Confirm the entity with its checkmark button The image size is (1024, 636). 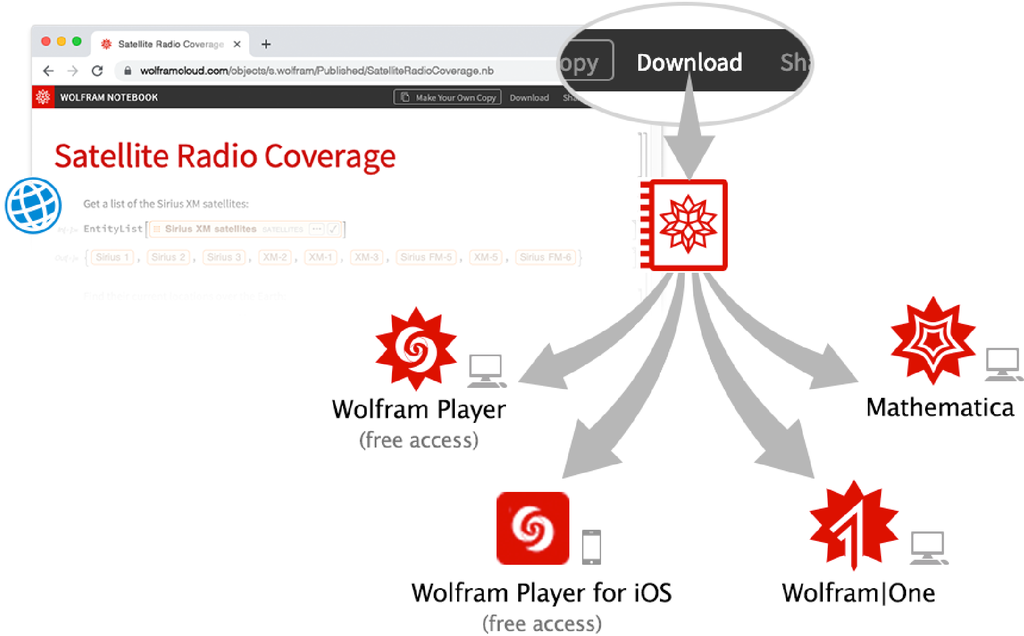(x=333, y=229)
